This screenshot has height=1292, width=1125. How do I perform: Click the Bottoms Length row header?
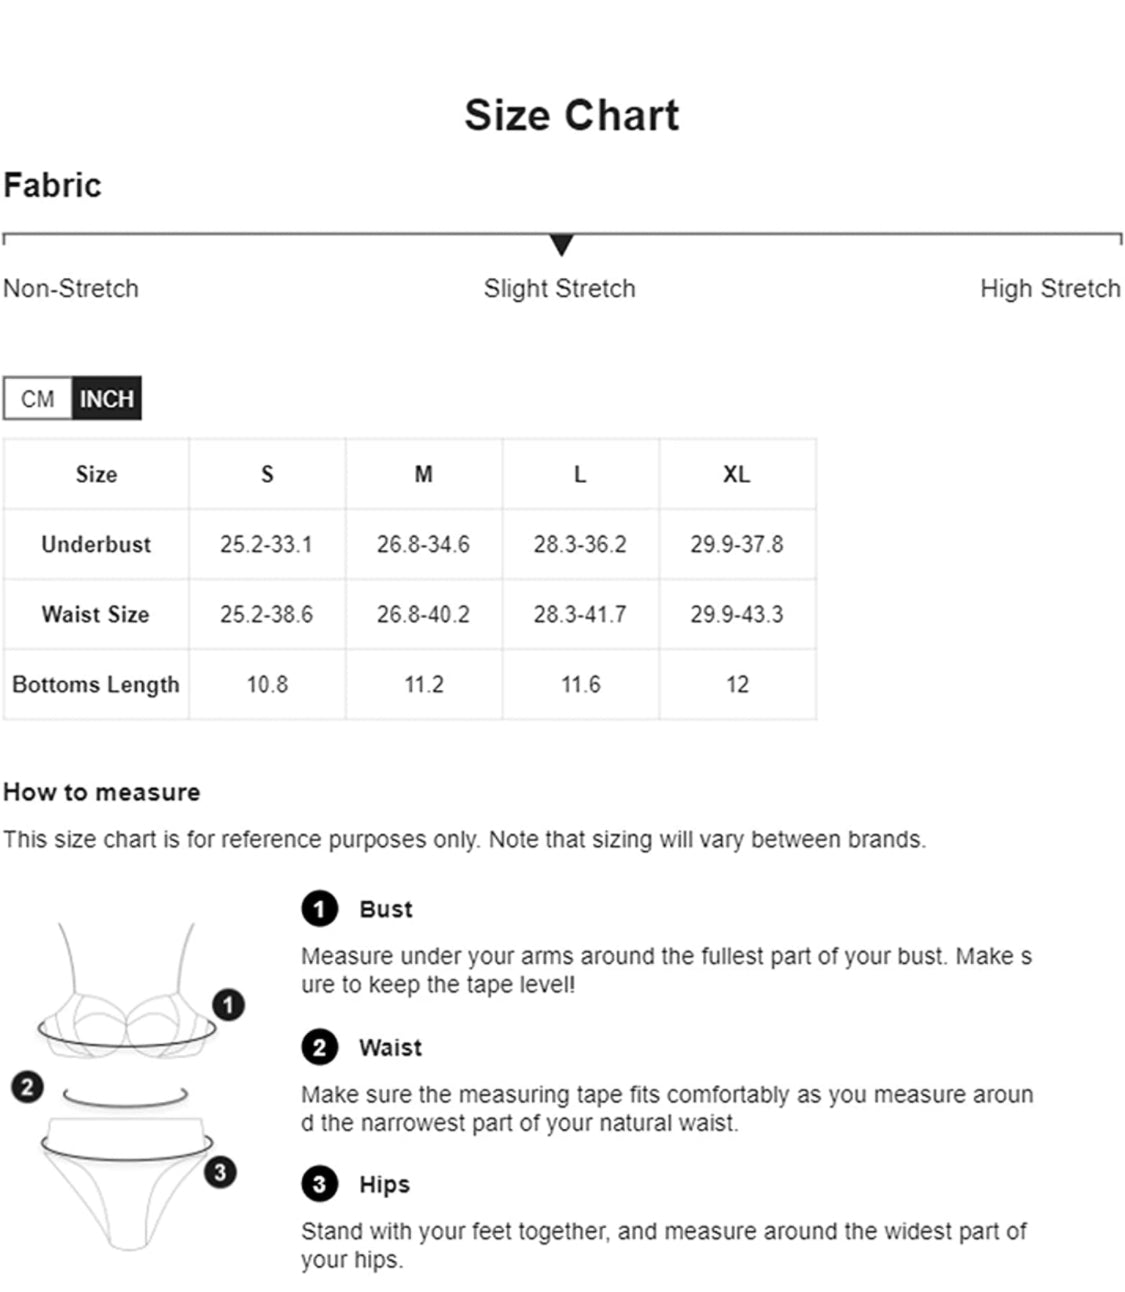[96, 685]
